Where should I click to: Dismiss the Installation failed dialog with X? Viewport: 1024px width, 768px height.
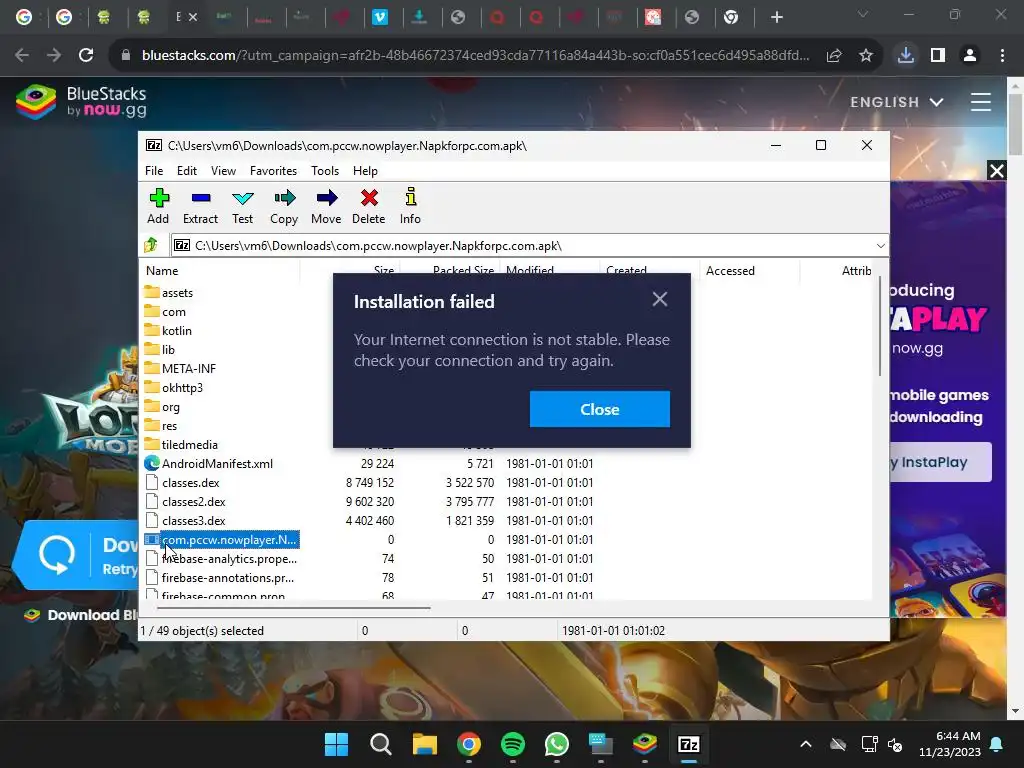(x=660, y=299)
